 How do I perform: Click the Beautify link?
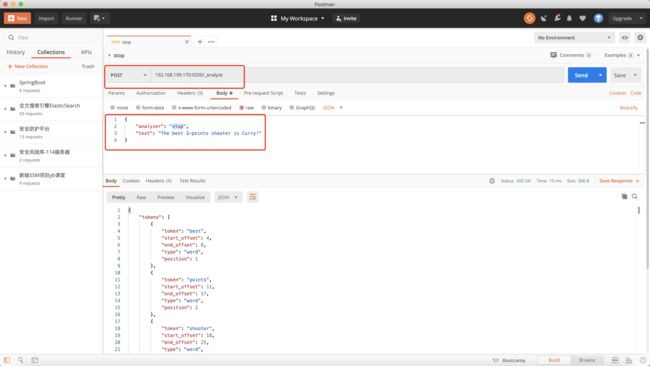click(628, 108)
